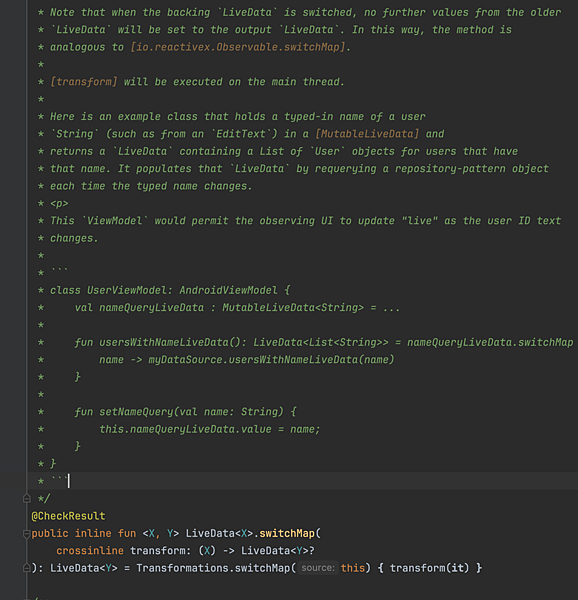Click the 'public' modifier keyword
The image size is (578, 600).
point(50,533)
